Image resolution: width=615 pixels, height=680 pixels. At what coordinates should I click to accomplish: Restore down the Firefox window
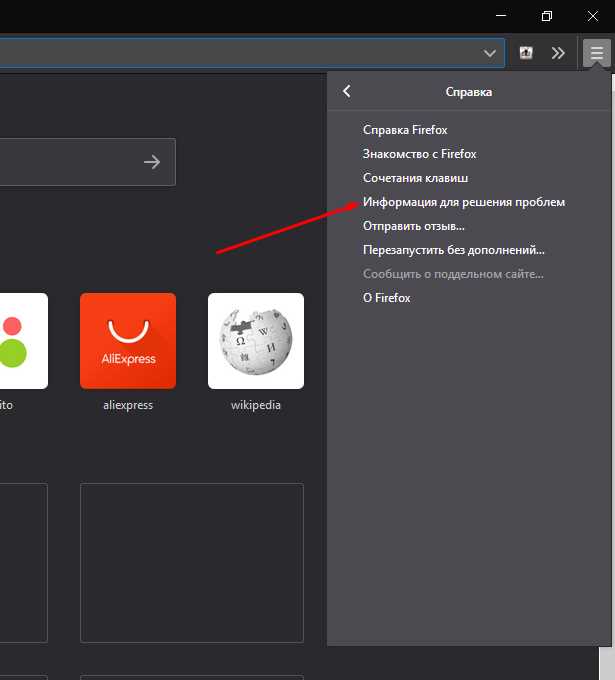coord(547,16)
